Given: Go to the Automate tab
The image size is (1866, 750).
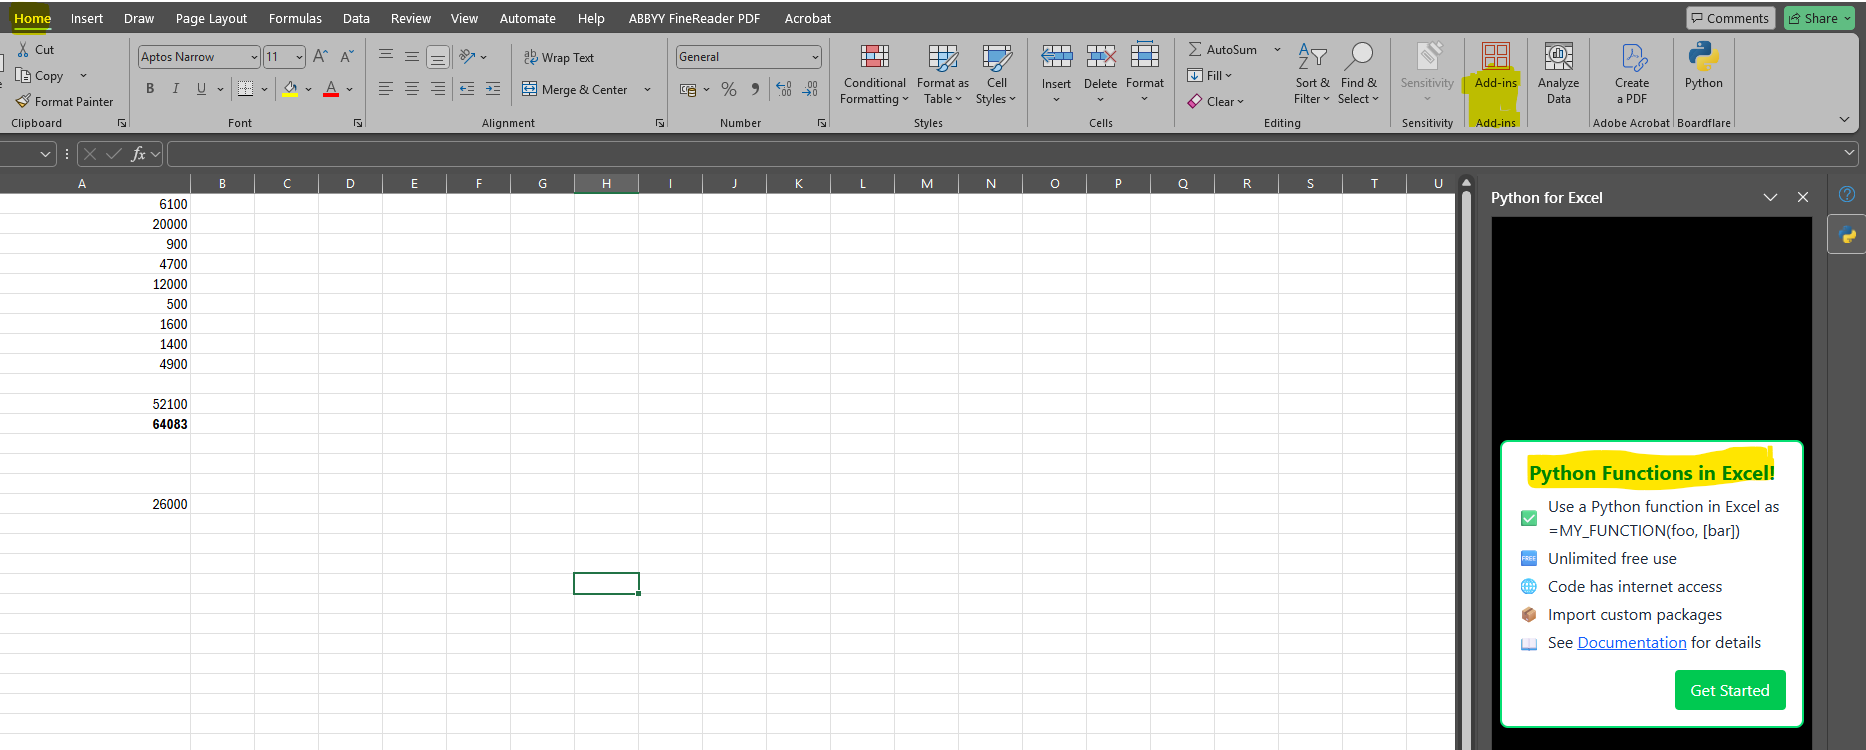Looking at the screenshot, I should point(527,18).
